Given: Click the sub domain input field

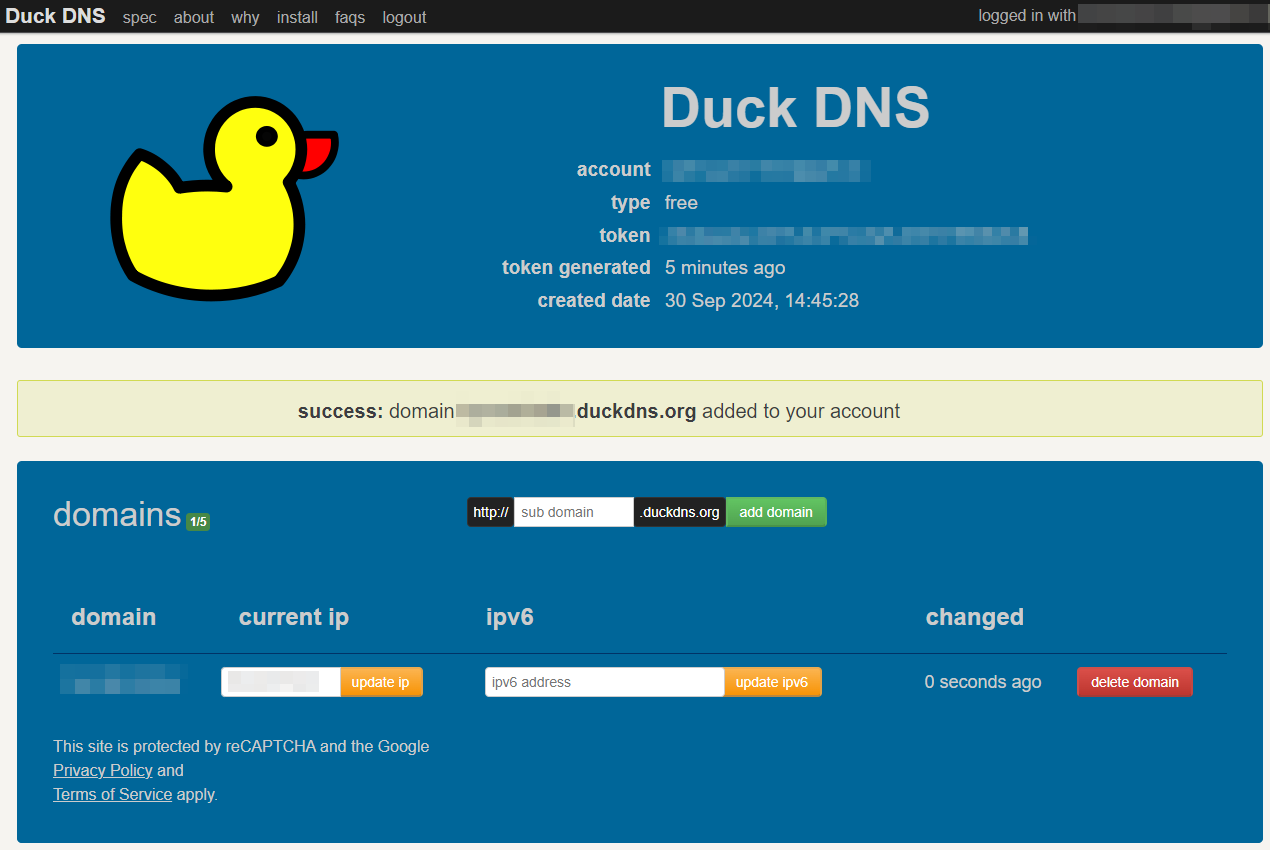Looking at the screenshot, I should [574, 512].
